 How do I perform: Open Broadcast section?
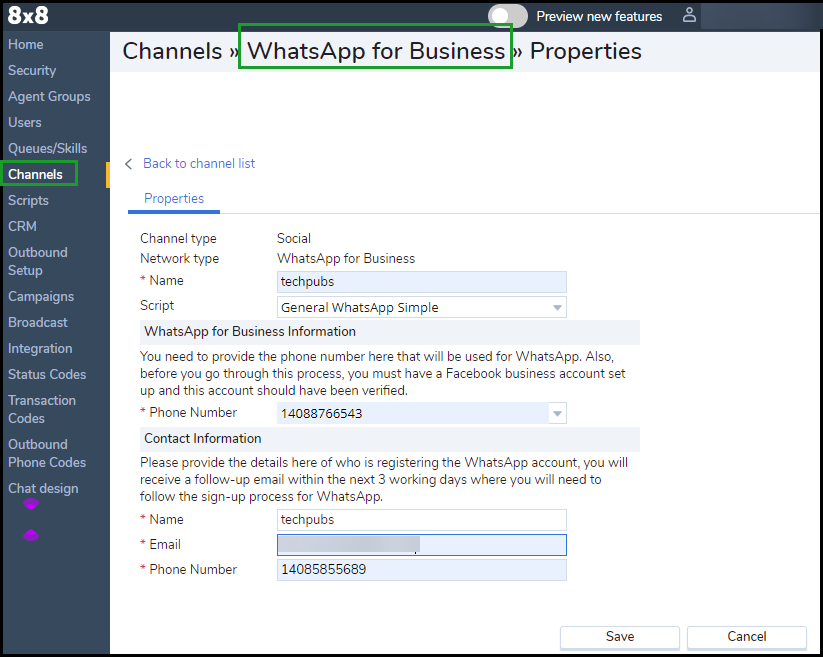point(38,322)
